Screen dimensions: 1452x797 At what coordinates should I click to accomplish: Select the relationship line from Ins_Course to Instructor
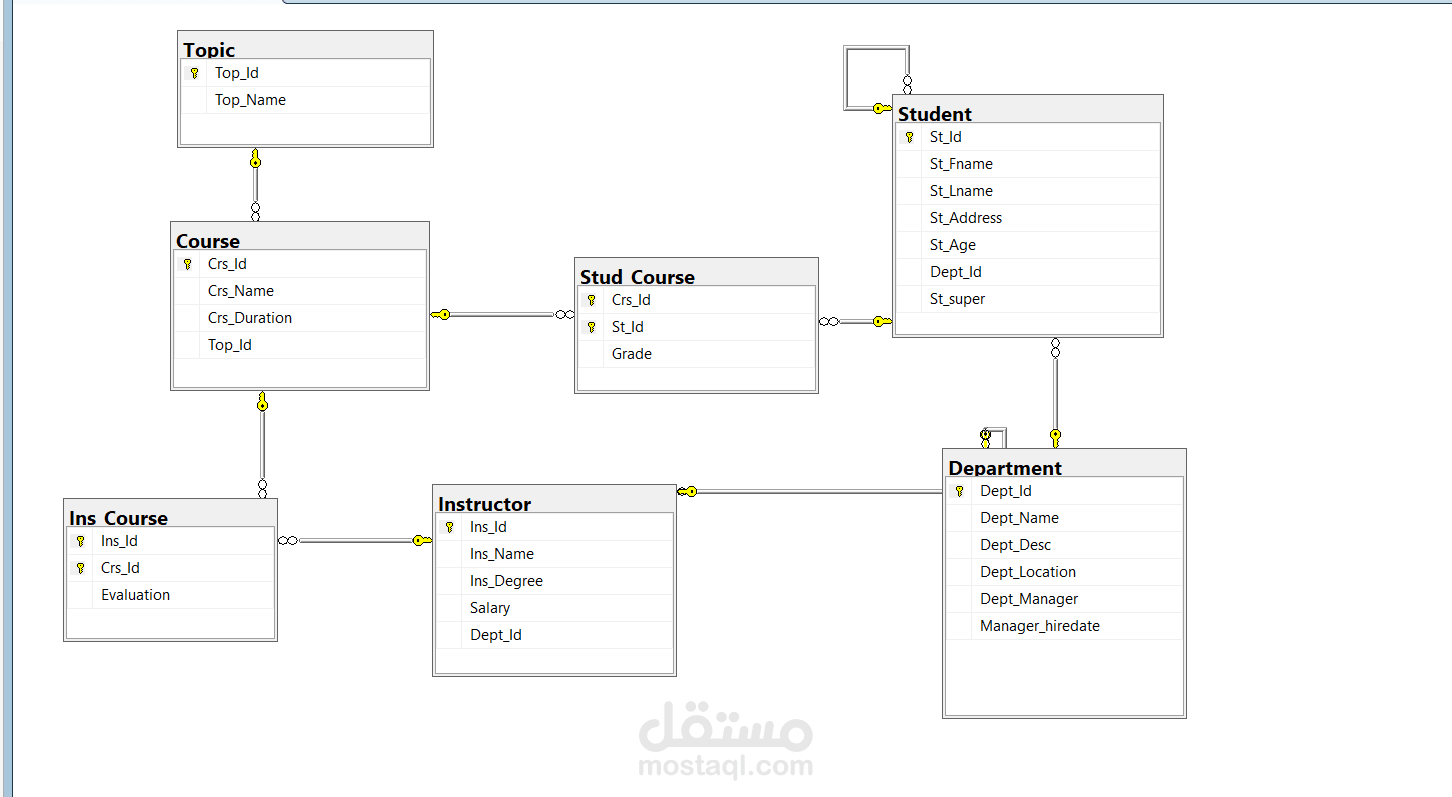tap(355, 541)
